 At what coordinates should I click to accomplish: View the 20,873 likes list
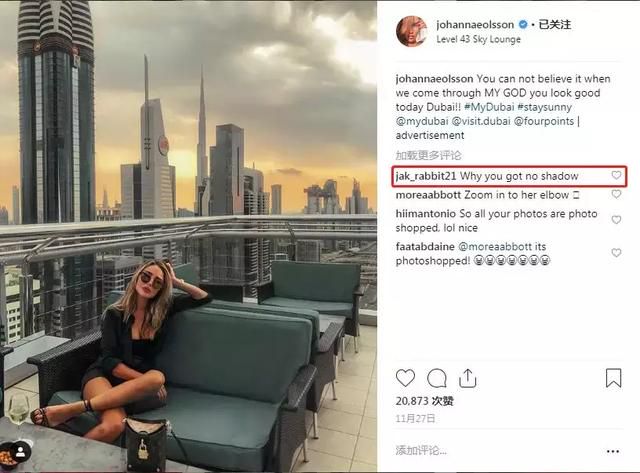(424, 401)
